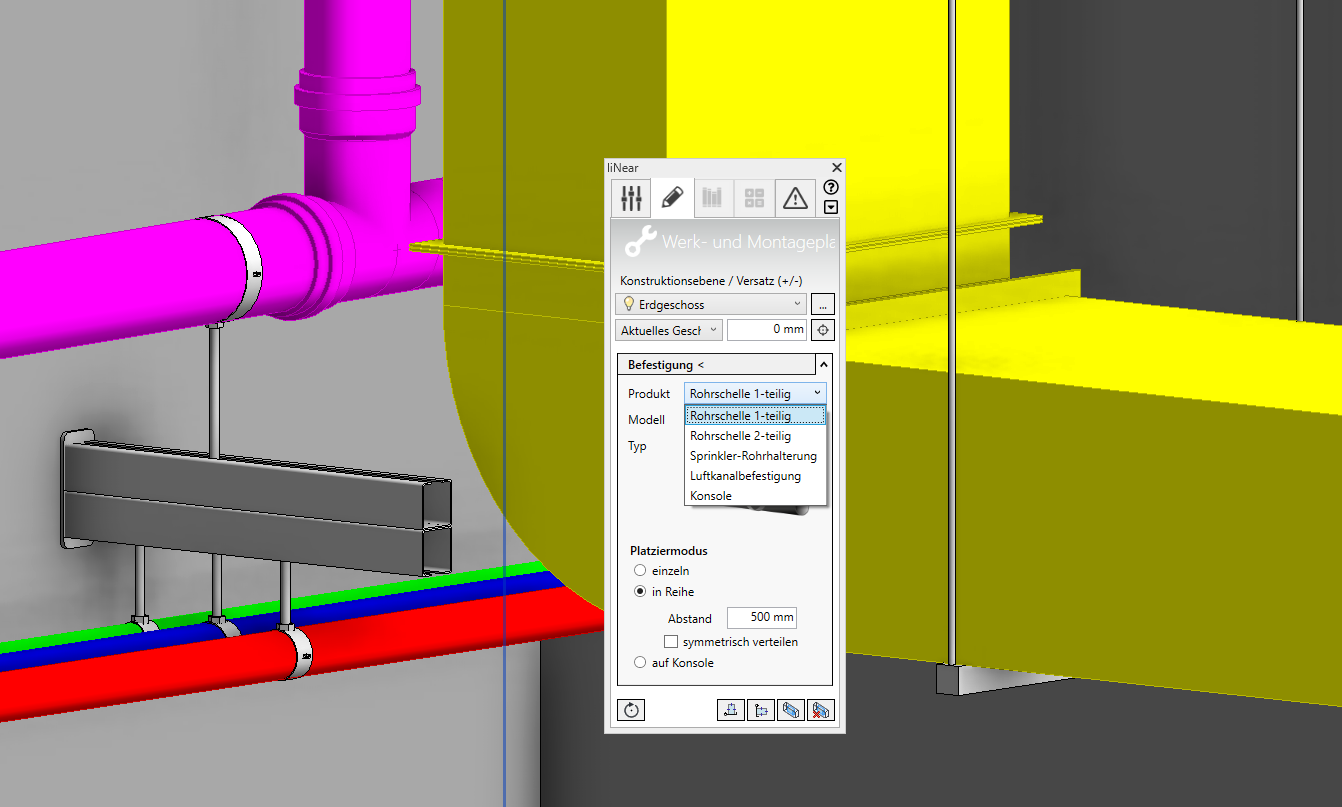Open the small panel options arrow
Image resolution: width=1342 pixels, height=807 pixels.
click(831, 207)
